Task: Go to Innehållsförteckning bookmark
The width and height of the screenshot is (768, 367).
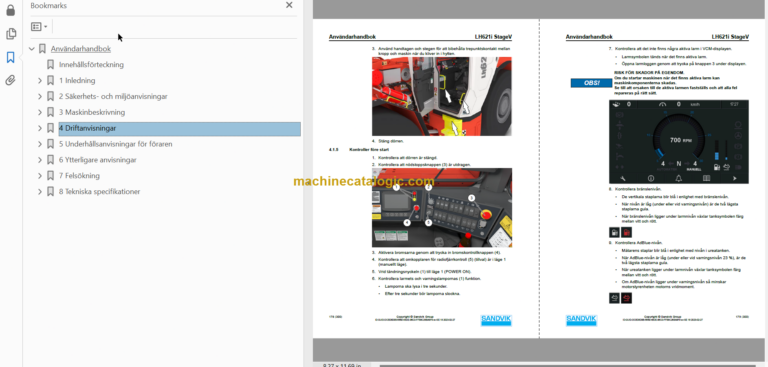Action: pyautogui.click(x=91, y=65)
